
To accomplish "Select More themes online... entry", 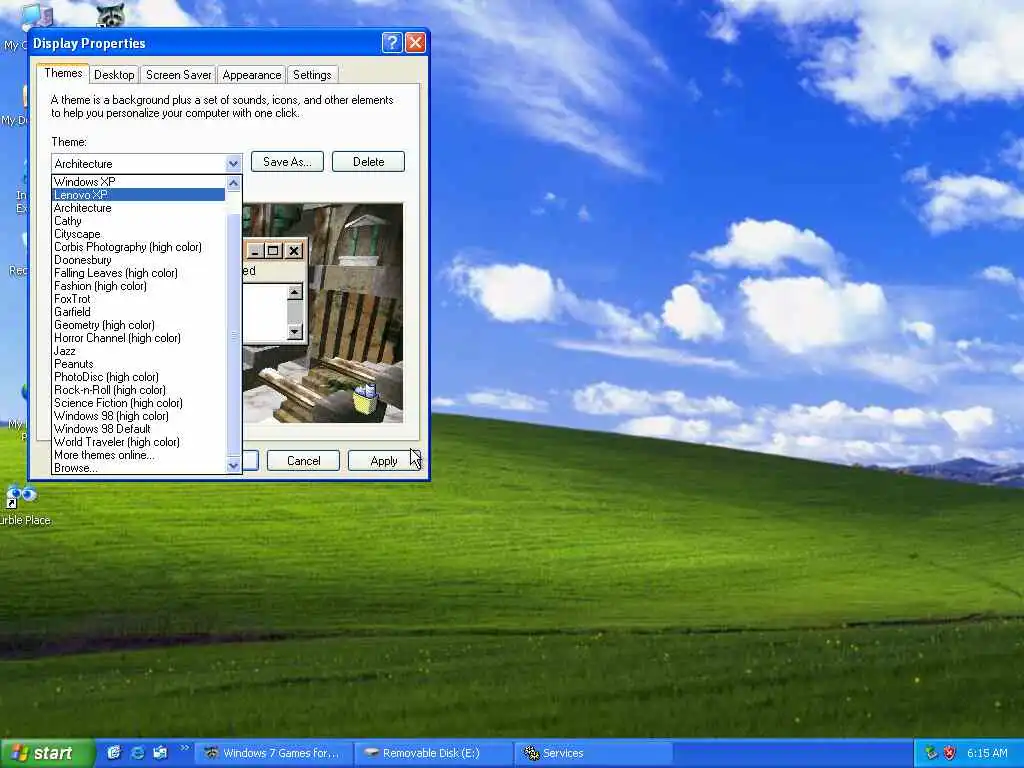I will 138,455.
